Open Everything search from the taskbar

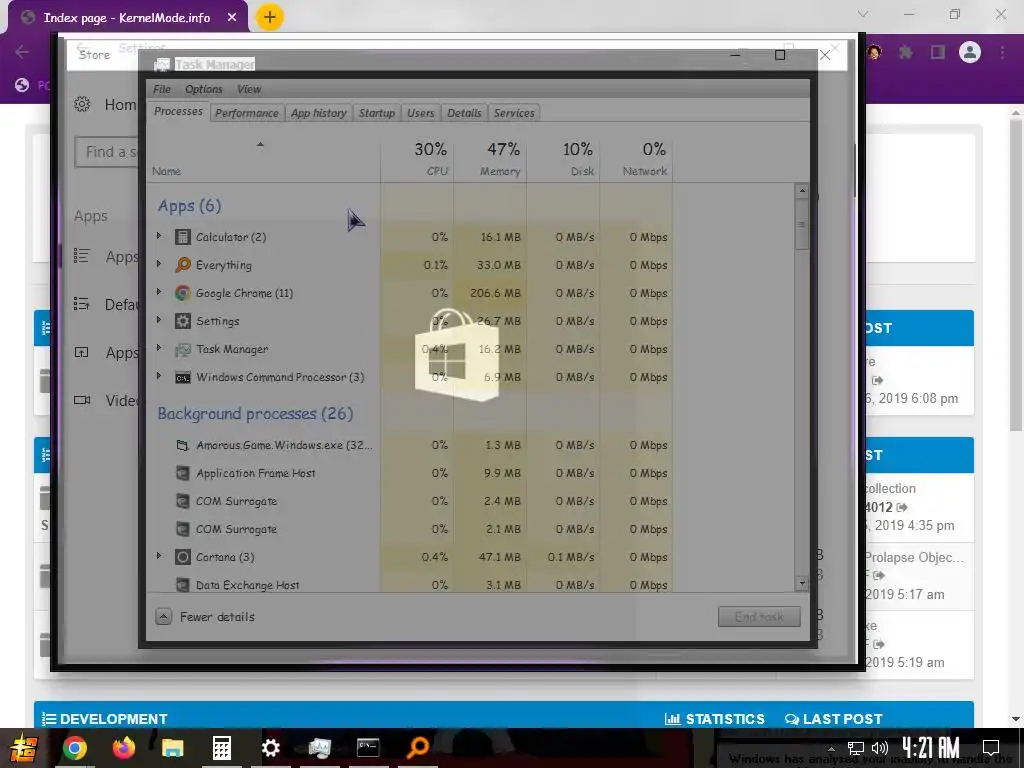[x=417, y=748]
